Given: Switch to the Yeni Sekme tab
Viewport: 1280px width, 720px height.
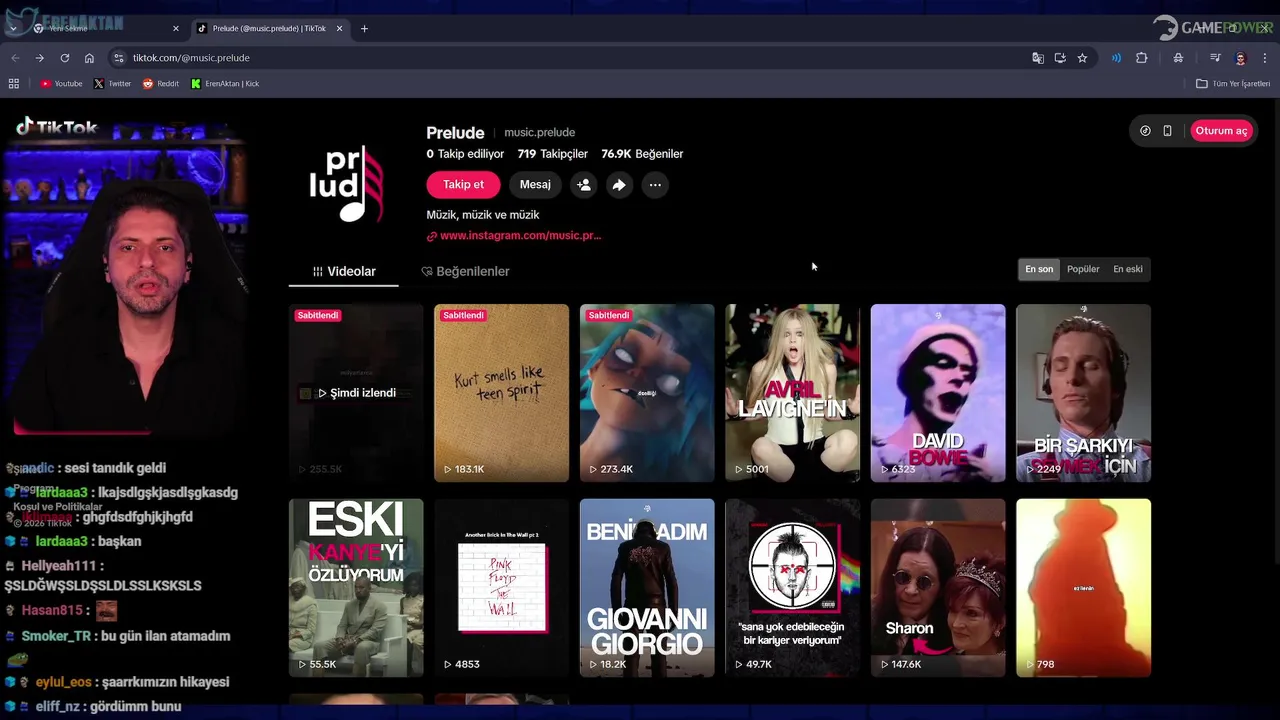Looking at the screenshot, I should pyautogui.click(x=106, y=29).
